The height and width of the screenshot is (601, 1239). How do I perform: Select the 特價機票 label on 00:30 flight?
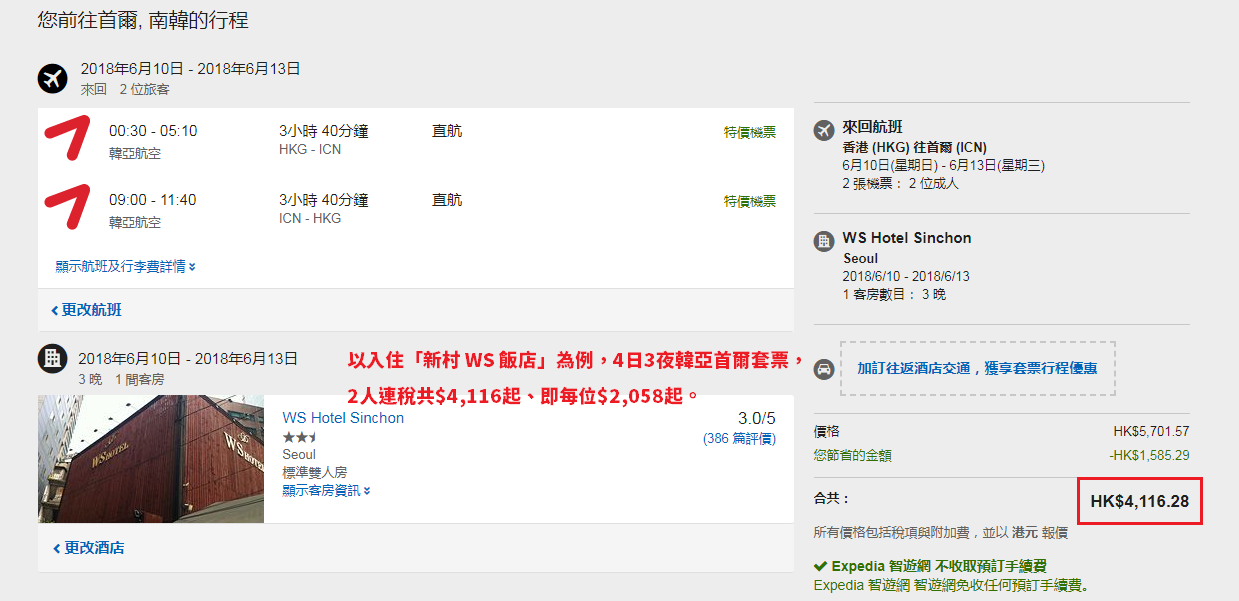750,132
